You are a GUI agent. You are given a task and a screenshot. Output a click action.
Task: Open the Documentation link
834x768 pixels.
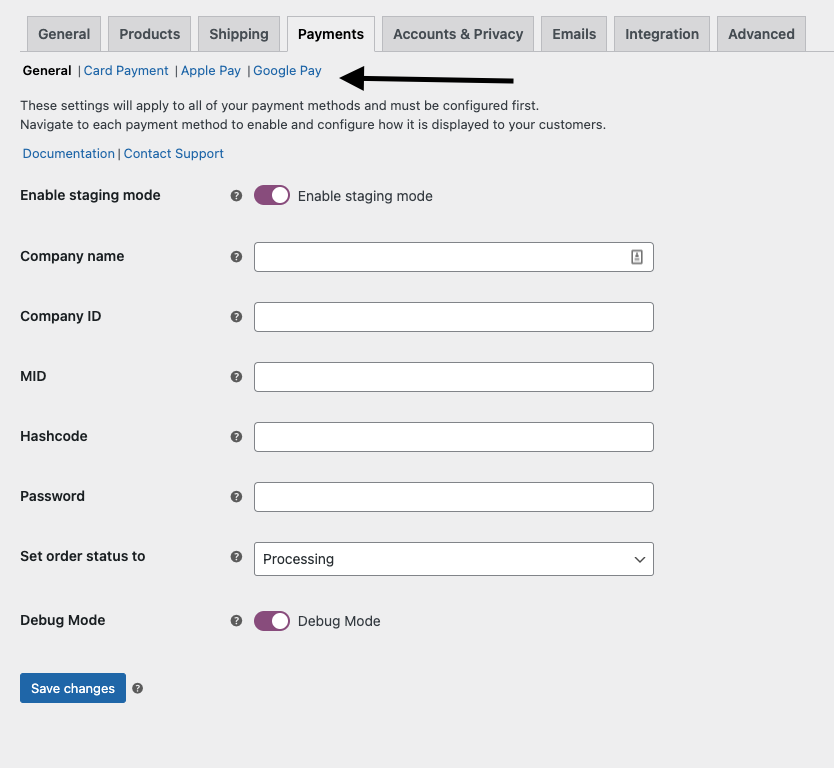pos(68,154)
